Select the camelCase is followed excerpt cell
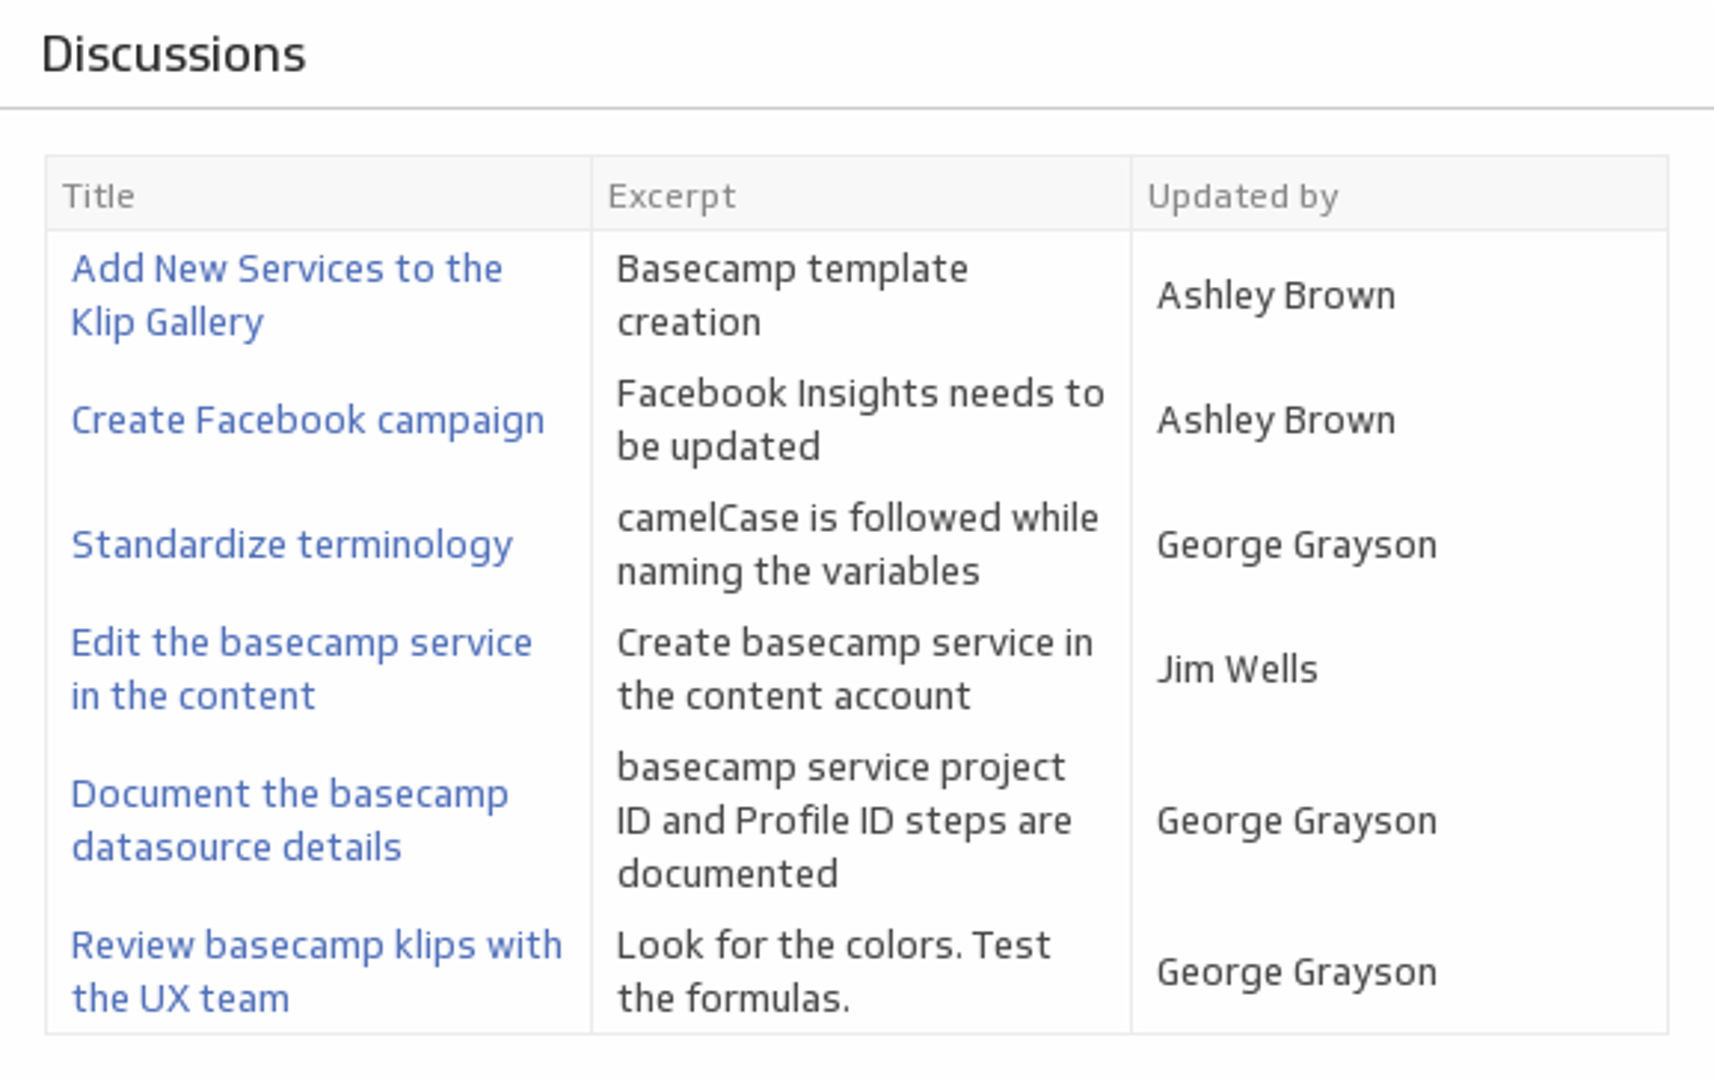This screenshot has width=1714, height=1080. tap(856, 545)
